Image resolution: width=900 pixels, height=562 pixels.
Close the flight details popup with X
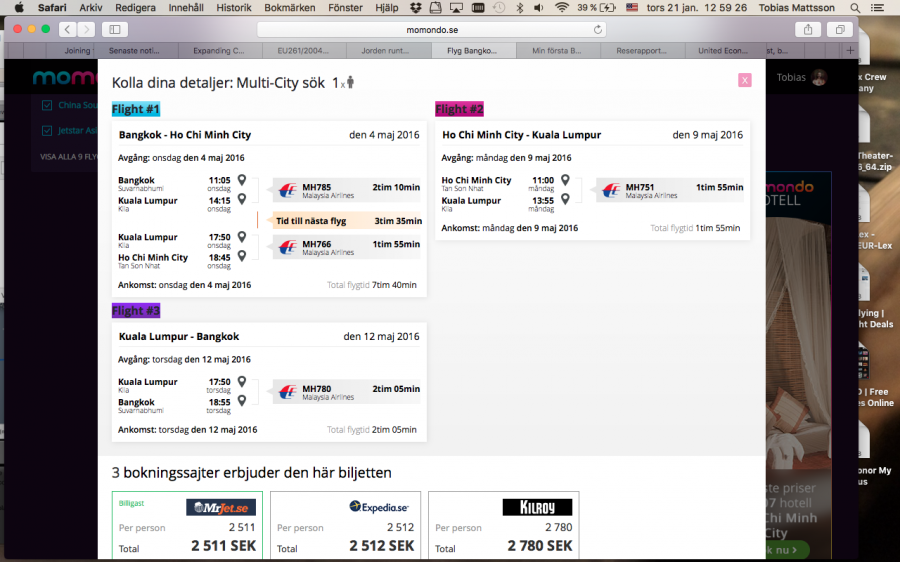744,80
